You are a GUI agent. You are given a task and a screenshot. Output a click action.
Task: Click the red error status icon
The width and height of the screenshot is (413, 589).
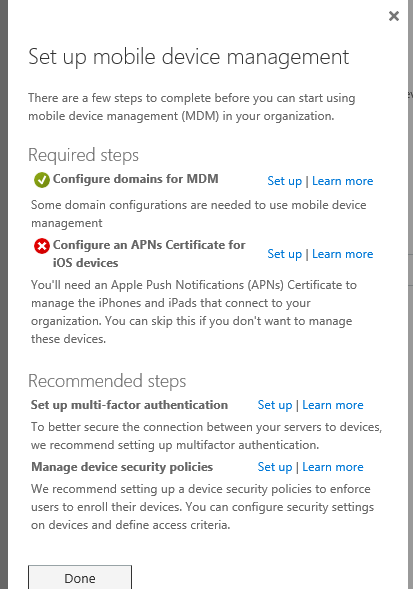click(x=42, y=246)
